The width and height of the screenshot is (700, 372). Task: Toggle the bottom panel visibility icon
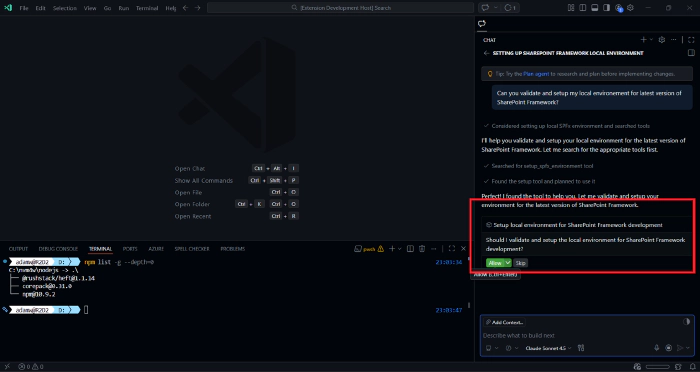[x=595, y=8]
